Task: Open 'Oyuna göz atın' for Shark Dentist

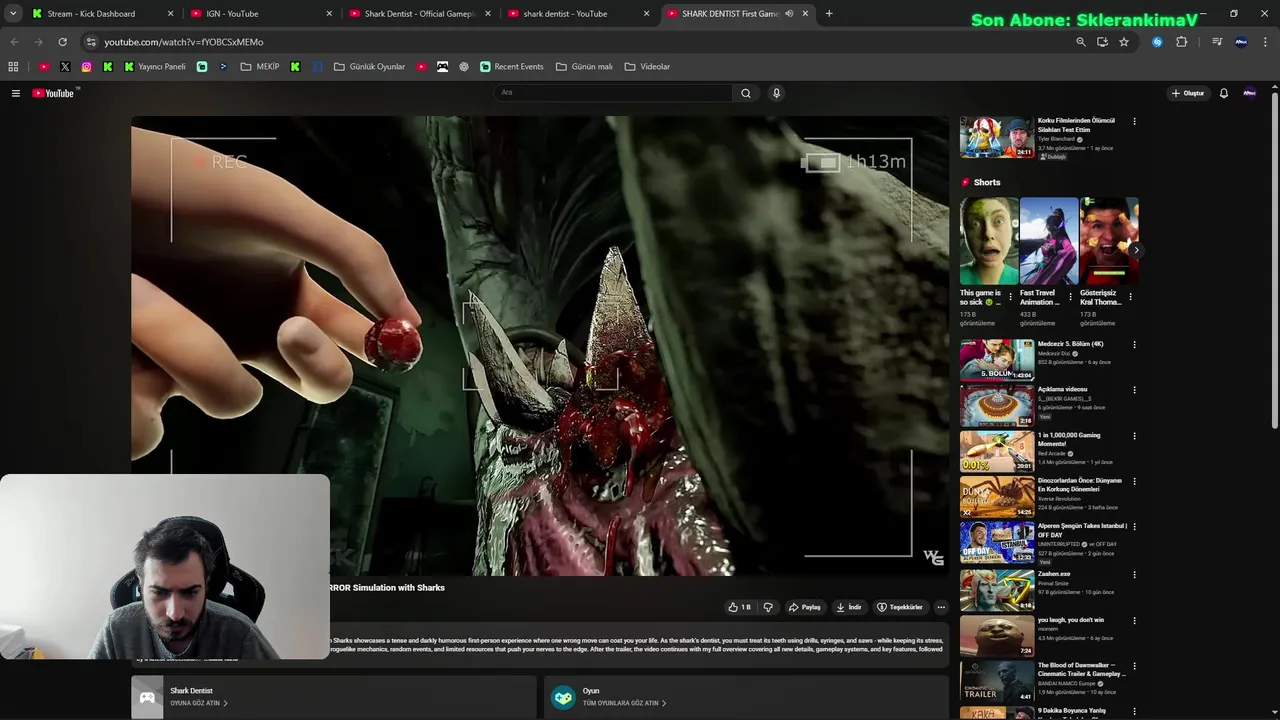Action: coord(198,703)
